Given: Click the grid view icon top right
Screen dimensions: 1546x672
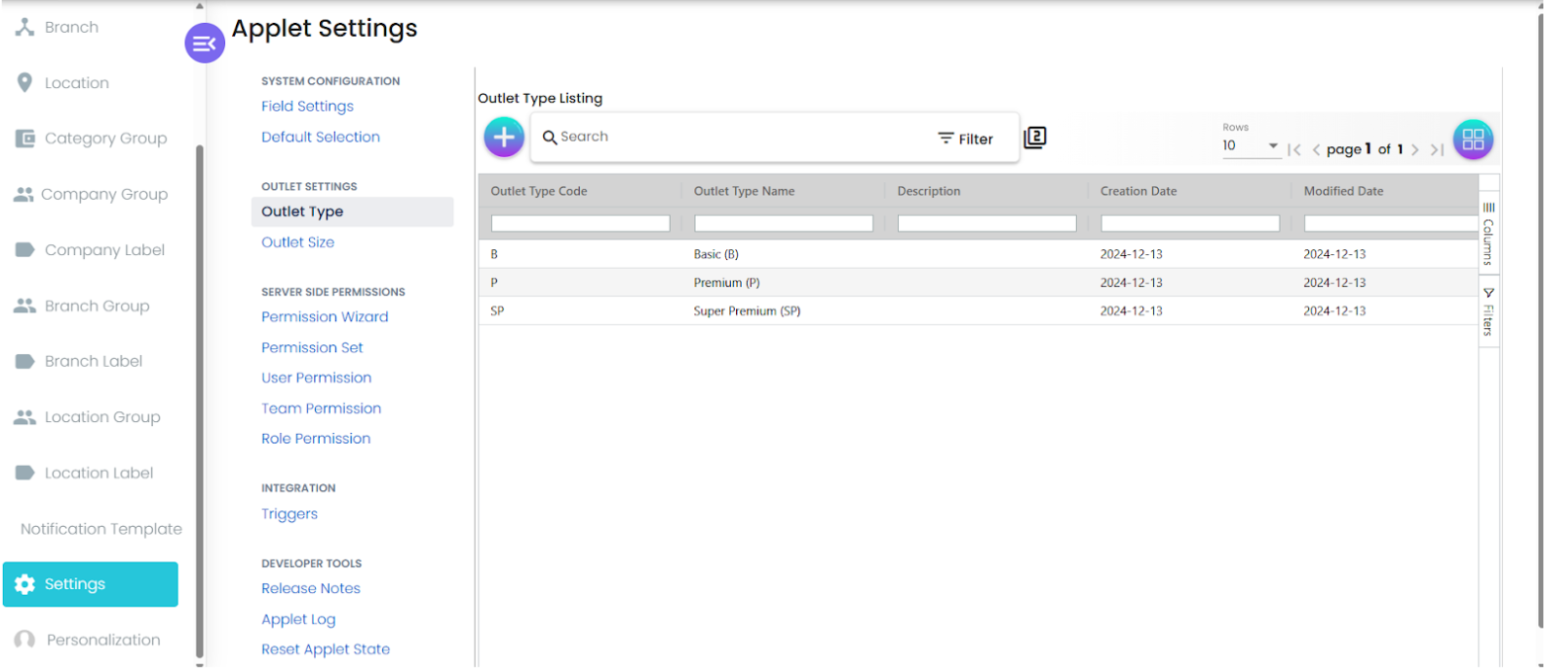Looking at the screenshot, I should (x=1472, y=140).
